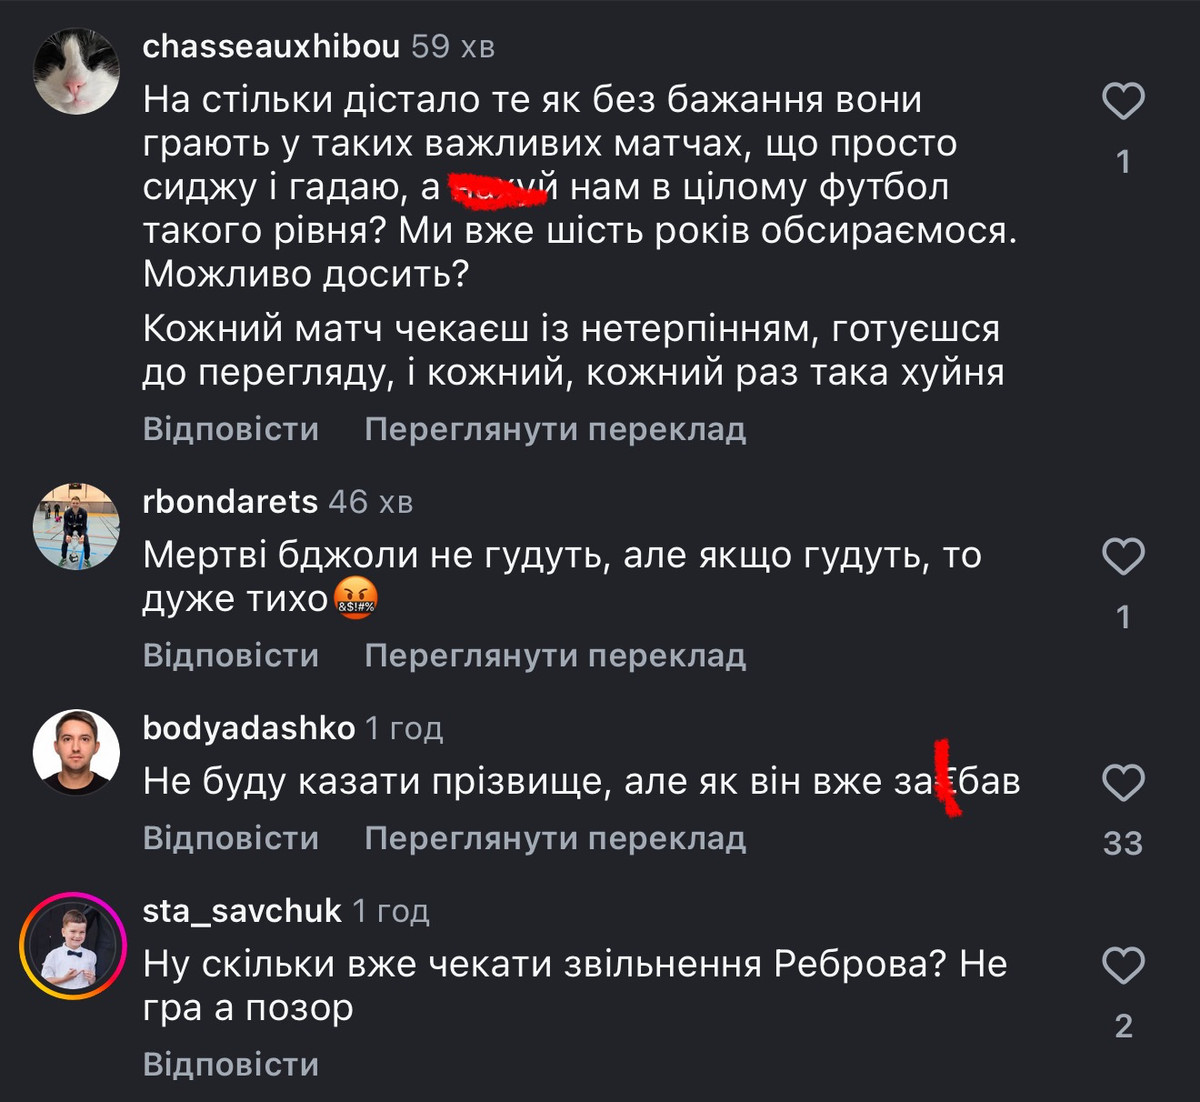The width and height of the screenshot is (1200, 1102).
Task: View the 33 likes count on bodyadashko comment
Action: pyautogui.click(x=1123, y=843)
